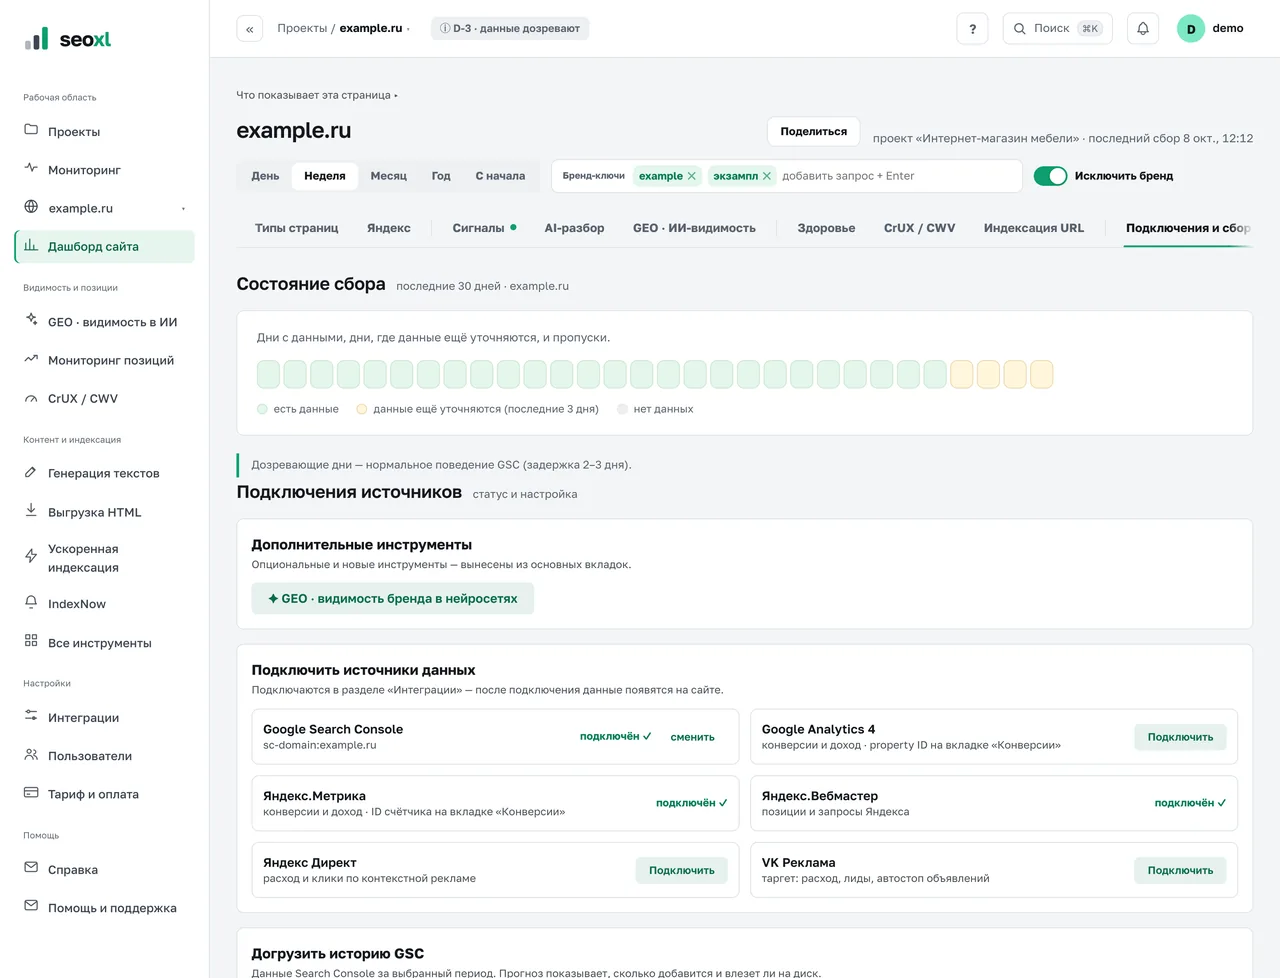This screenshot has height=978, width=1280.
Task: Switch to Здоровье tab
Action: coord(826,228)
